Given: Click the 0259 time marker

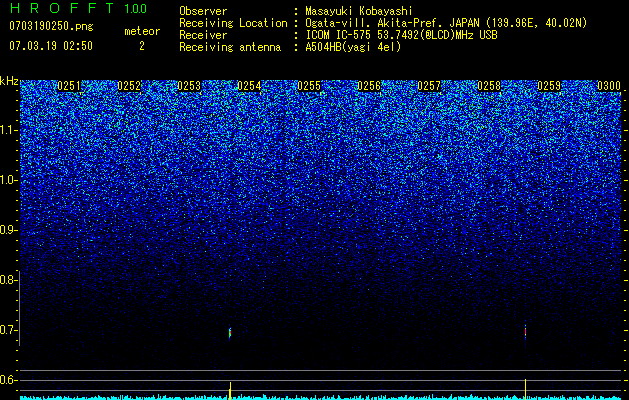Looking at the screenshot, I should (549, 86).
